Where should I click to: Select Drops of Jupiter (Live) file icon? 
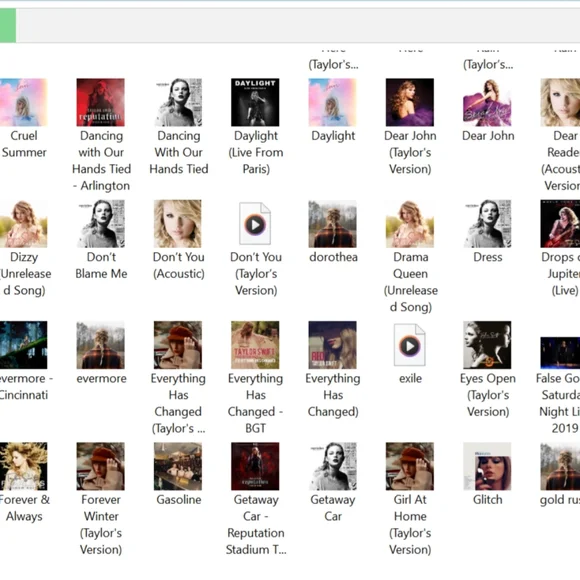coord(560,224)
